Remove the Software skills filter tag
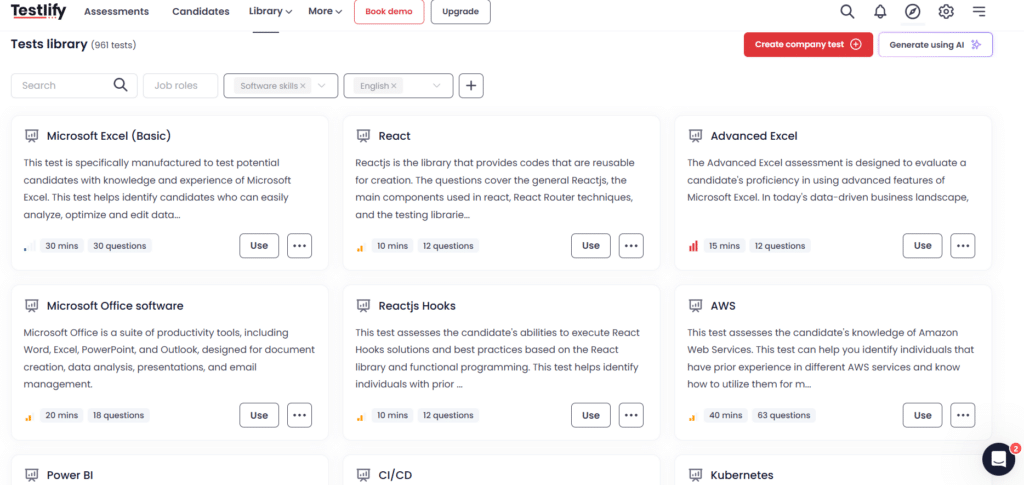The image size is (1024, 485). 302,86
